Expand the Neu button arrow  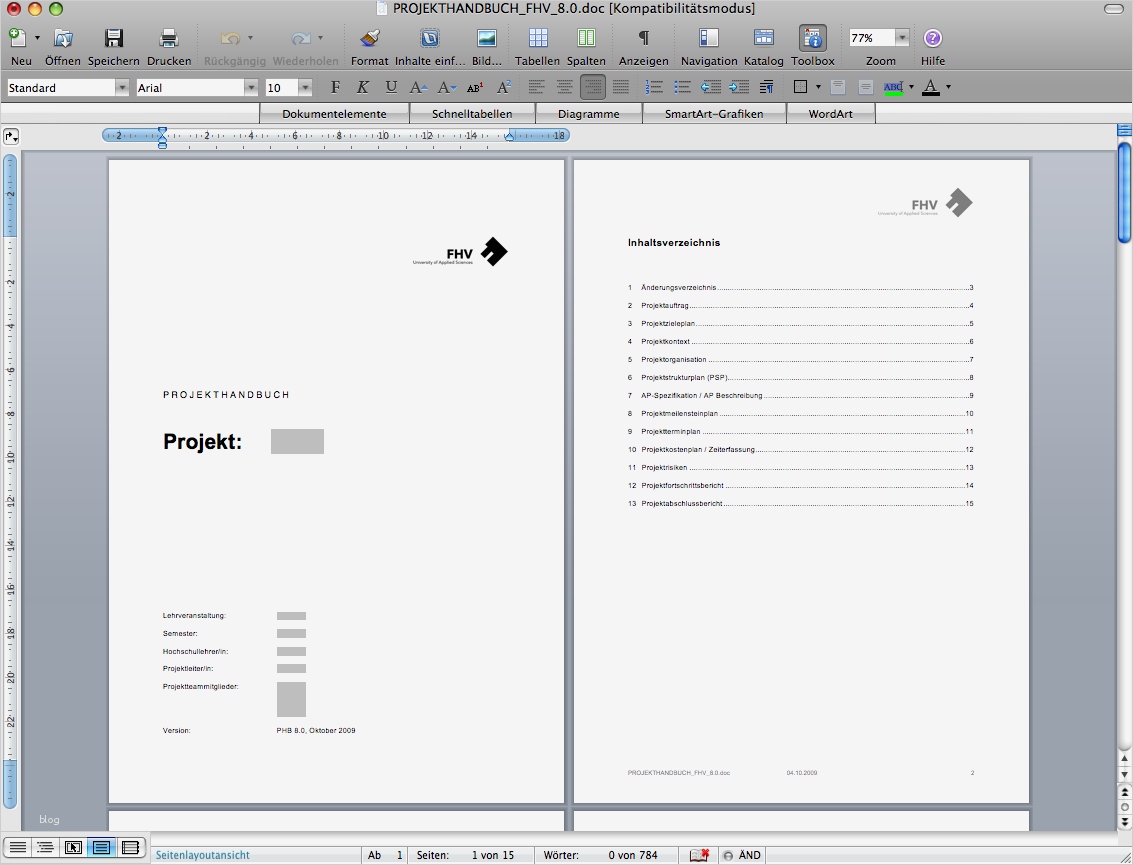[38, 38]
